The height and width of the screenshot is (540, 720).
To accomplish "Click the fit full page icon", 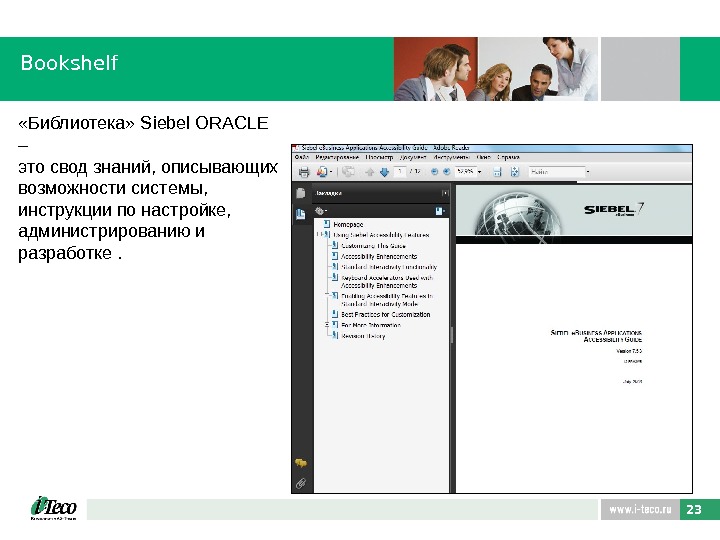I will [514, 172].
